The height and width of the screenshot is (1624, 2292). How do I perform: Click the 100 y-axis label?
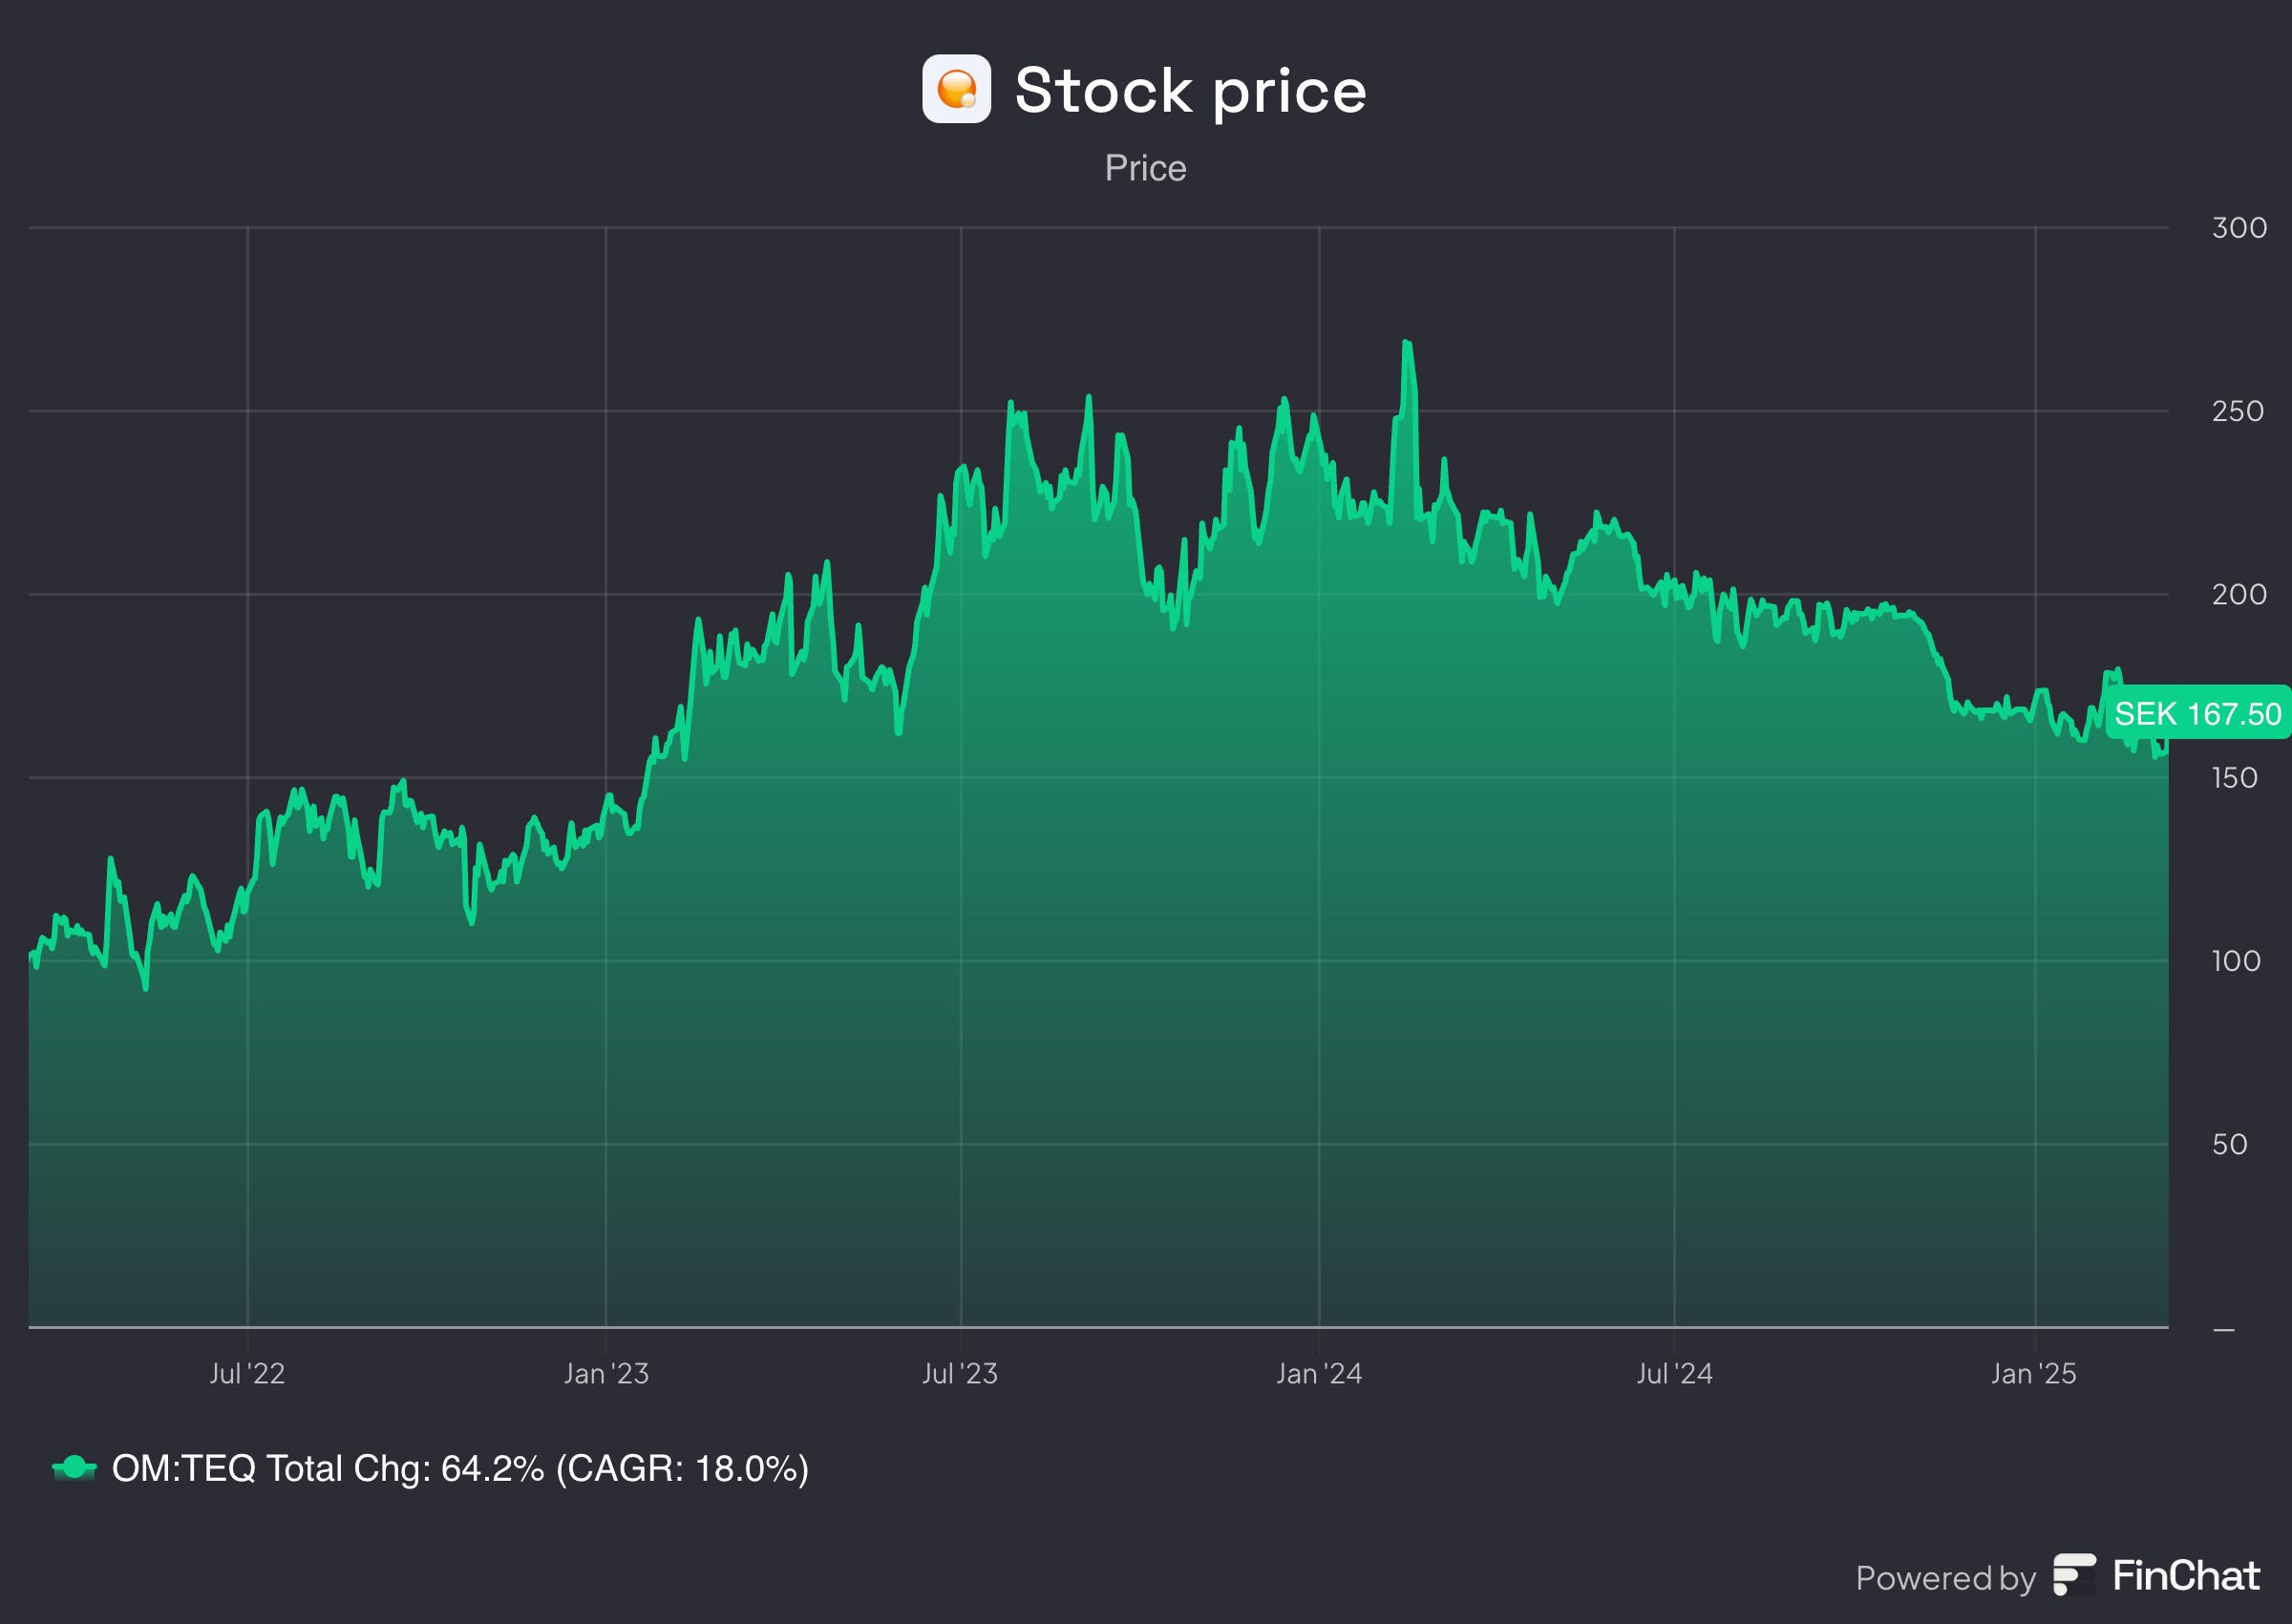2235,961
